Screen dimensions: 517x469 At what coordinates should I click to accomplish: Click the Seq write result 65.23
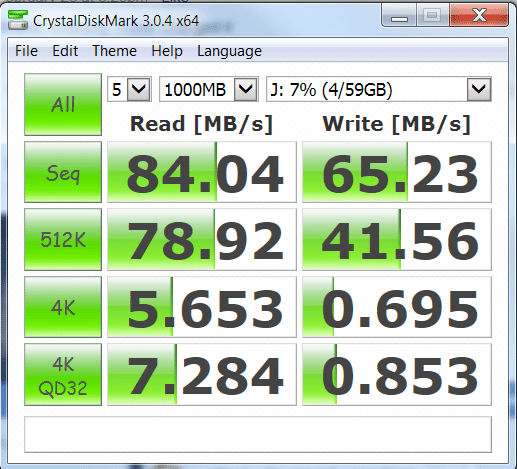click(x=397, y=172)
